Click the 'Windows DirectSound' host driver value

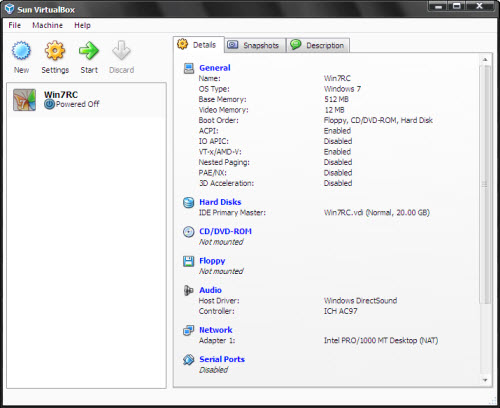coord(361,301)
